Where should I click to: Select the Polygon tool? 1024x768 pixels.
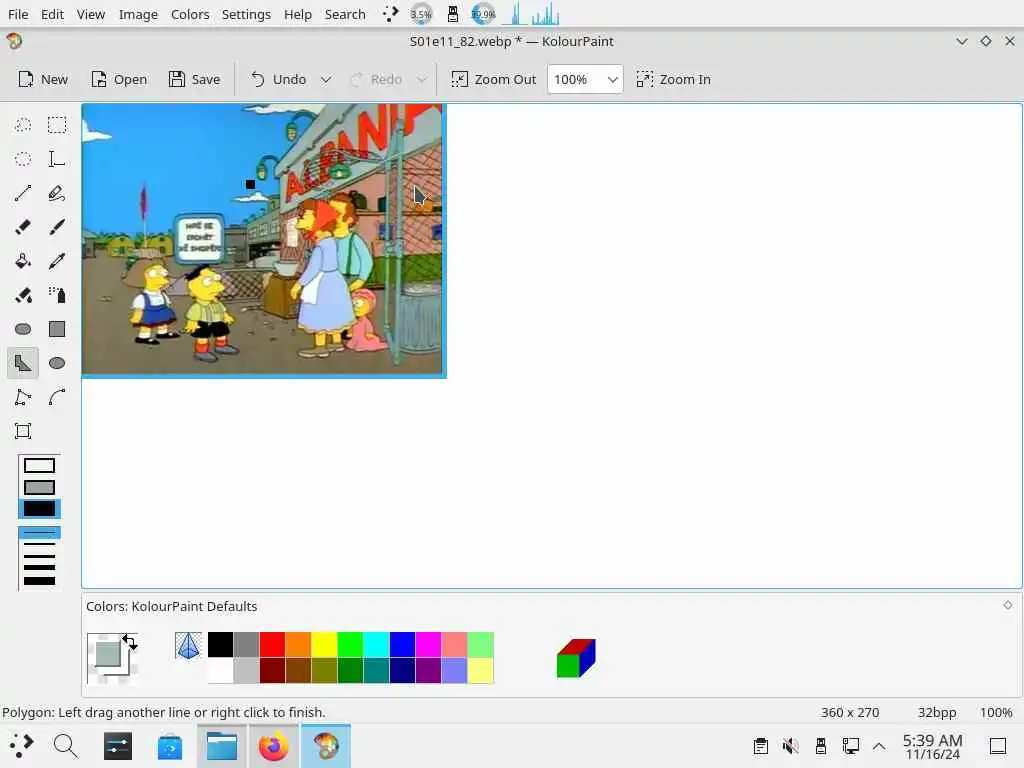click(23, 362)
